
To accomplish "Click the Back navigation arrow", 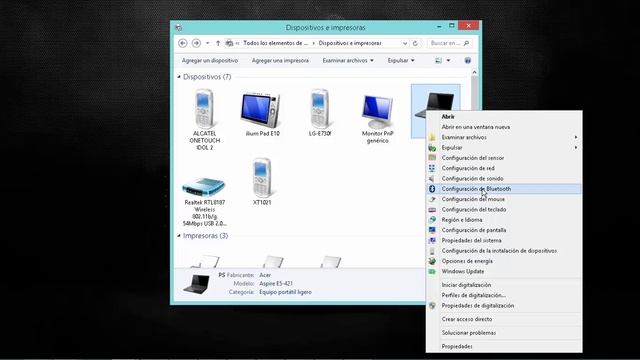I will (183, 43).
